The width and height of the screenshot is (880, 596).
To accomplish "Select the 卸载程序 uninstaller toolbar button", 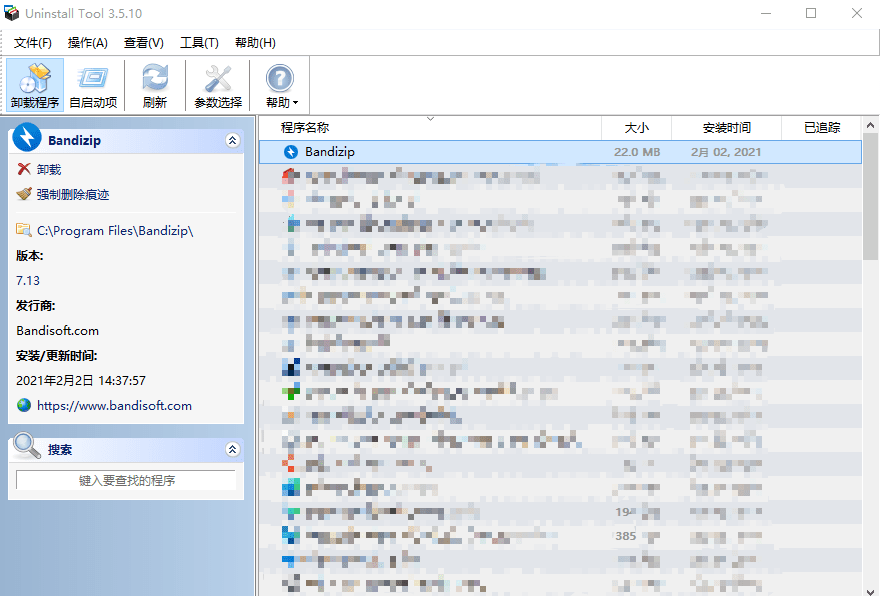I will point(35,85).
